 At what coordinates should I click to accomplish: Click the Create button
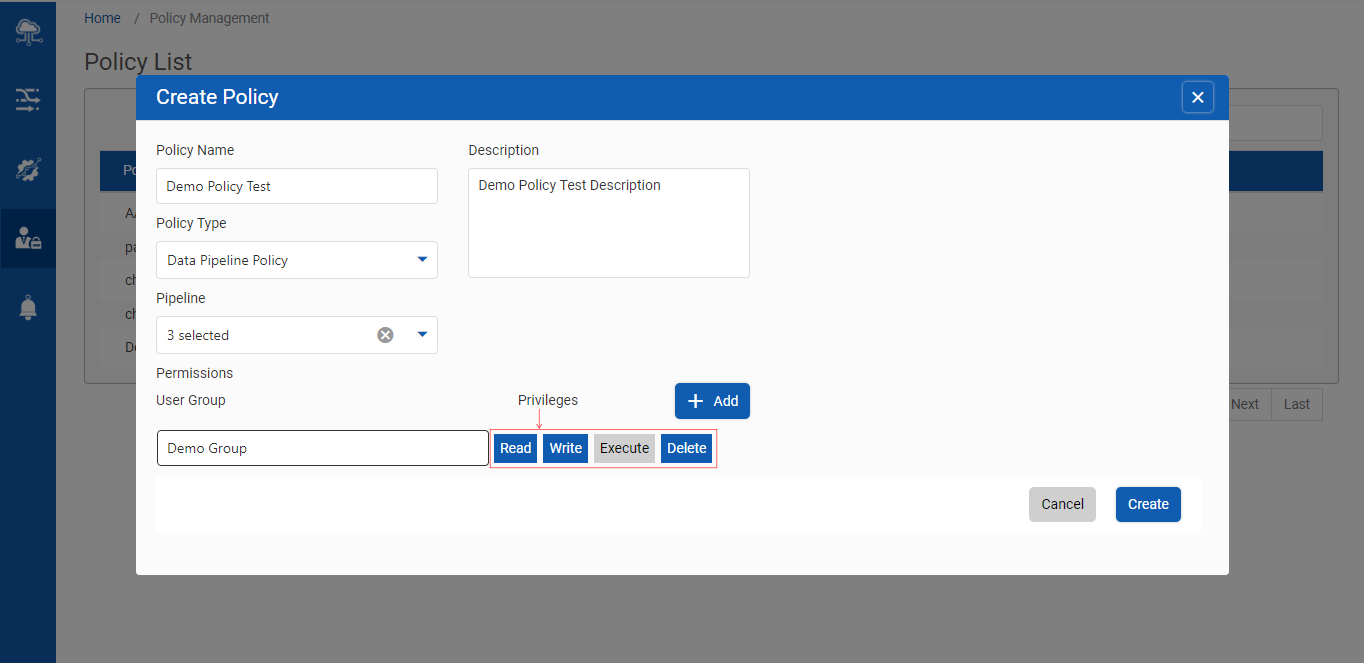click(1148, 504)
